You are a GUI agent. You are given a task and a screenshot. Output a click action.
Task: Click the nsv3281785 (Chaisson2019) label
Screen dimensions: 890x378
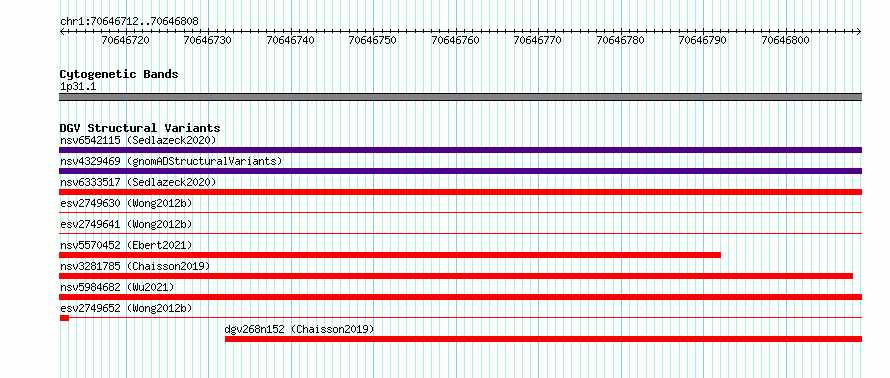click(x=135, y=266)
